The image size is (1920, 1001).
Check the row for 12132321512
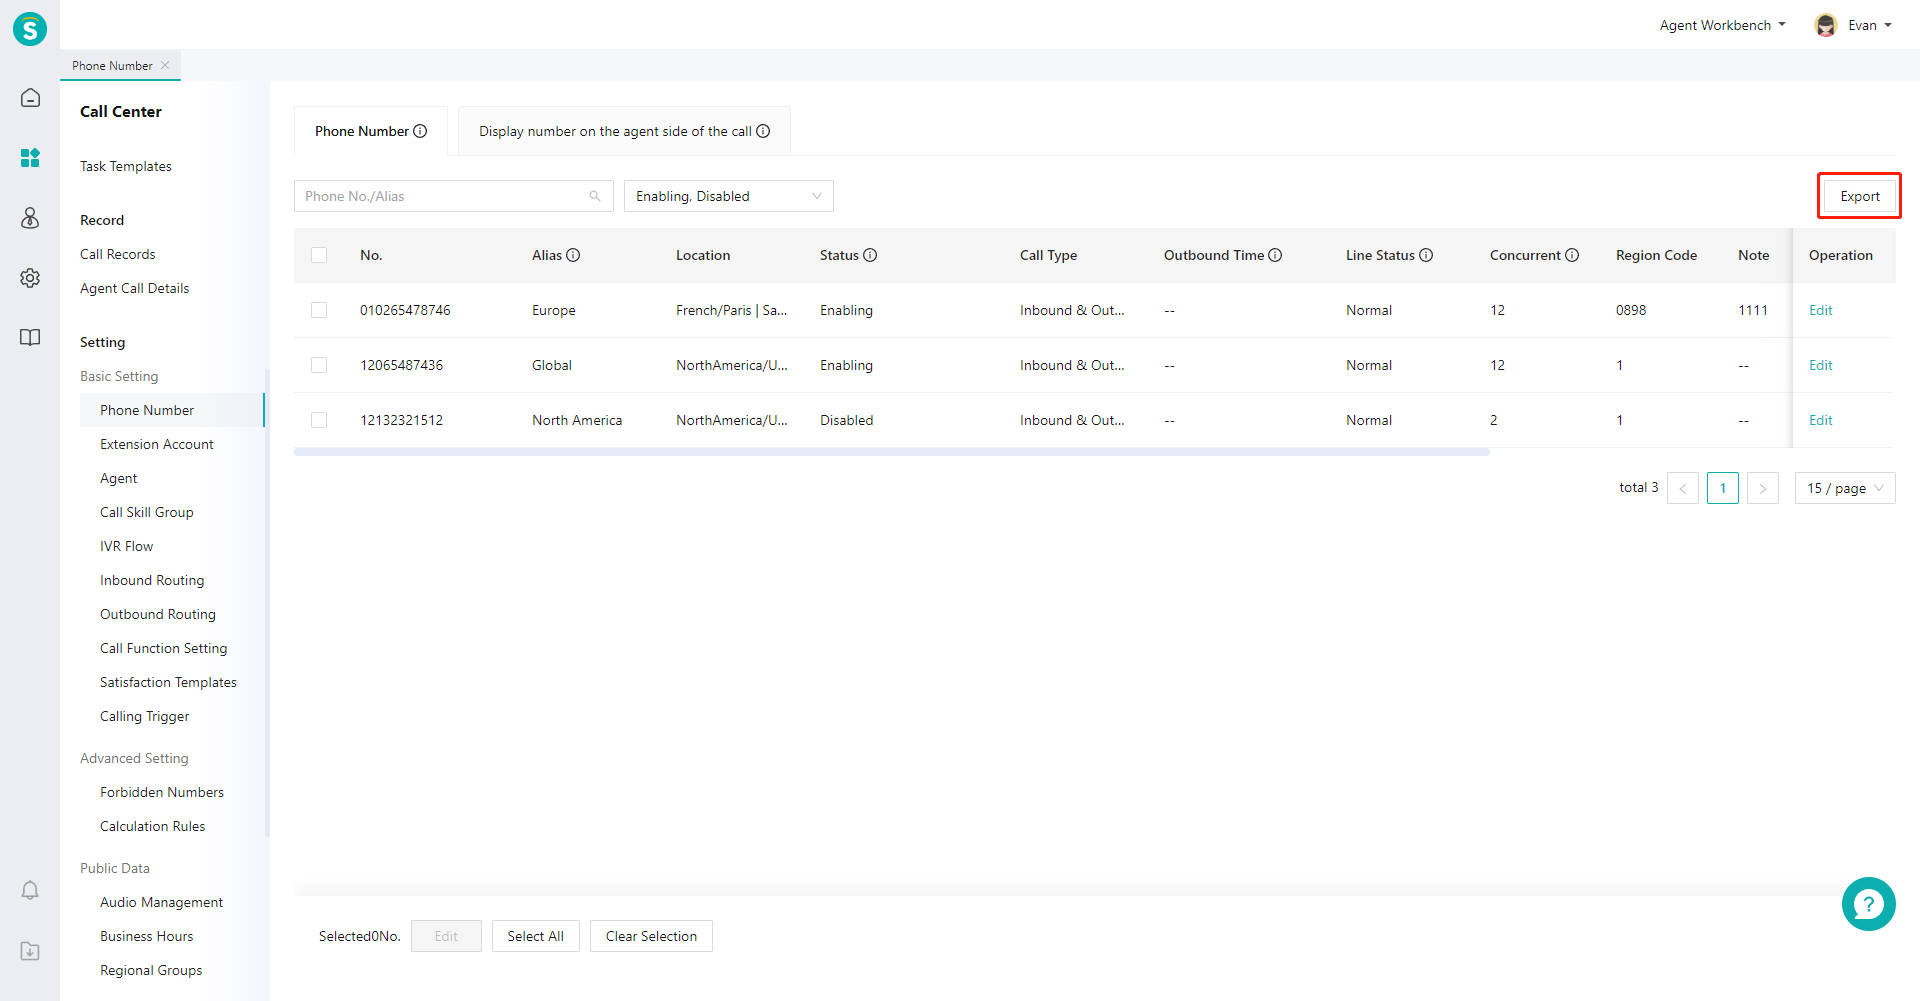click(x=319, y=420)
